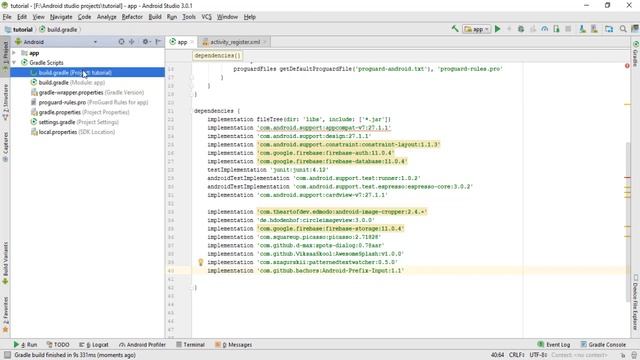Run the app with green play button

[x=498, y=29]
